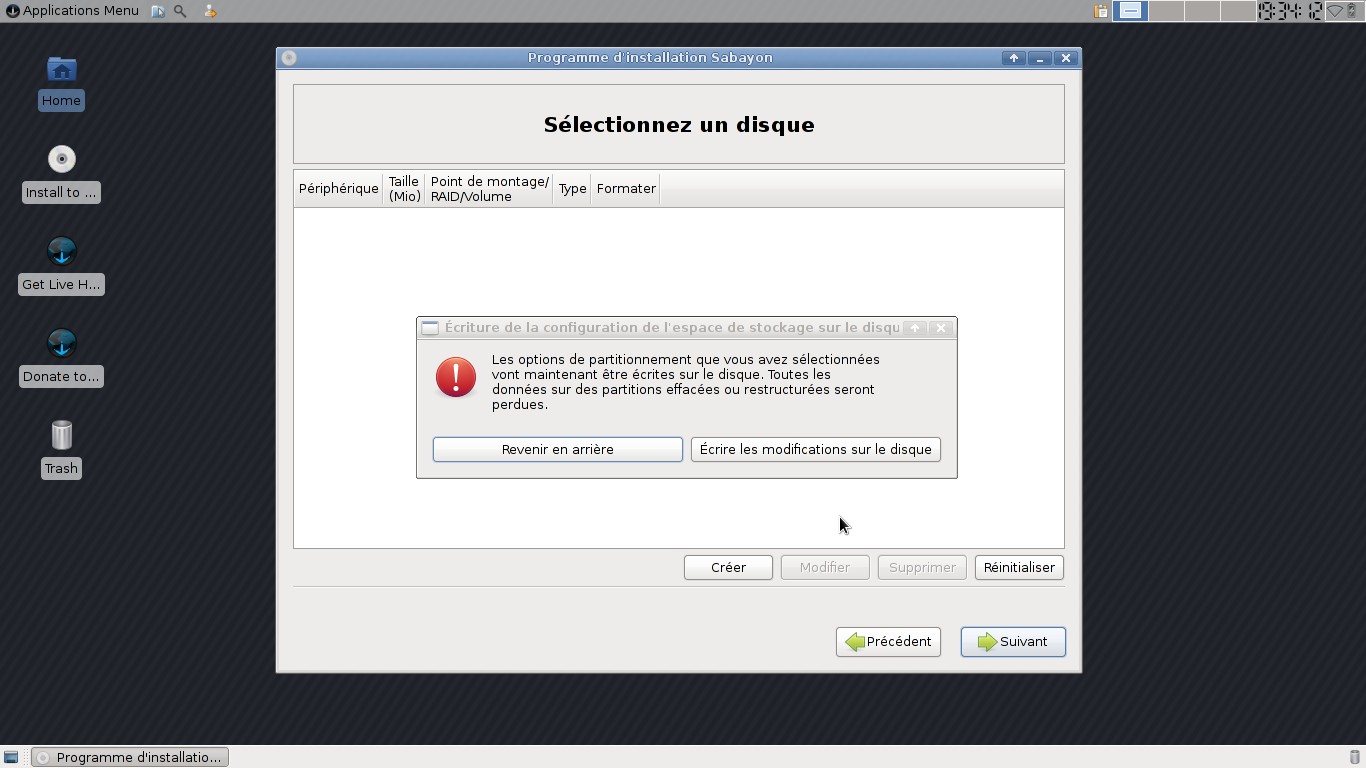This screenshot has height=768, width=1366.
Task: Click the show desktop icon in top panel
Action: (158, 11)
